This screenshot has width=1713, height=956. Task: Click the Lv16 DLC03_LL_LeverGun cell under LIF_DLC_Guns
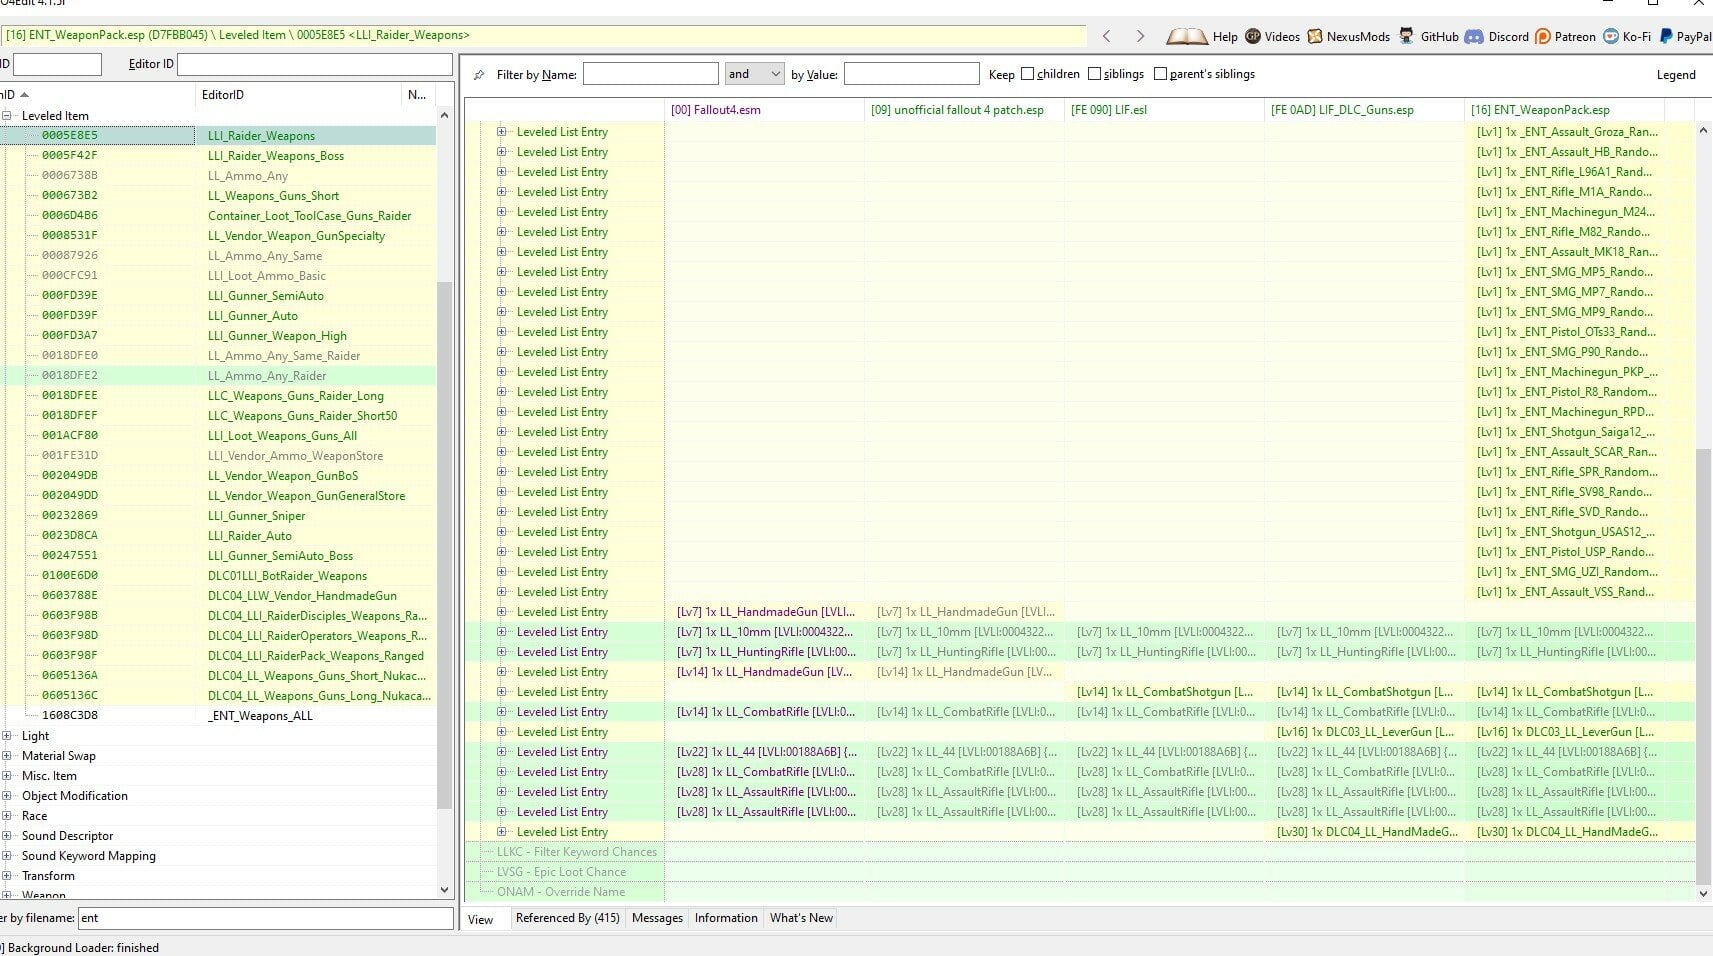tap(1364, 732)
